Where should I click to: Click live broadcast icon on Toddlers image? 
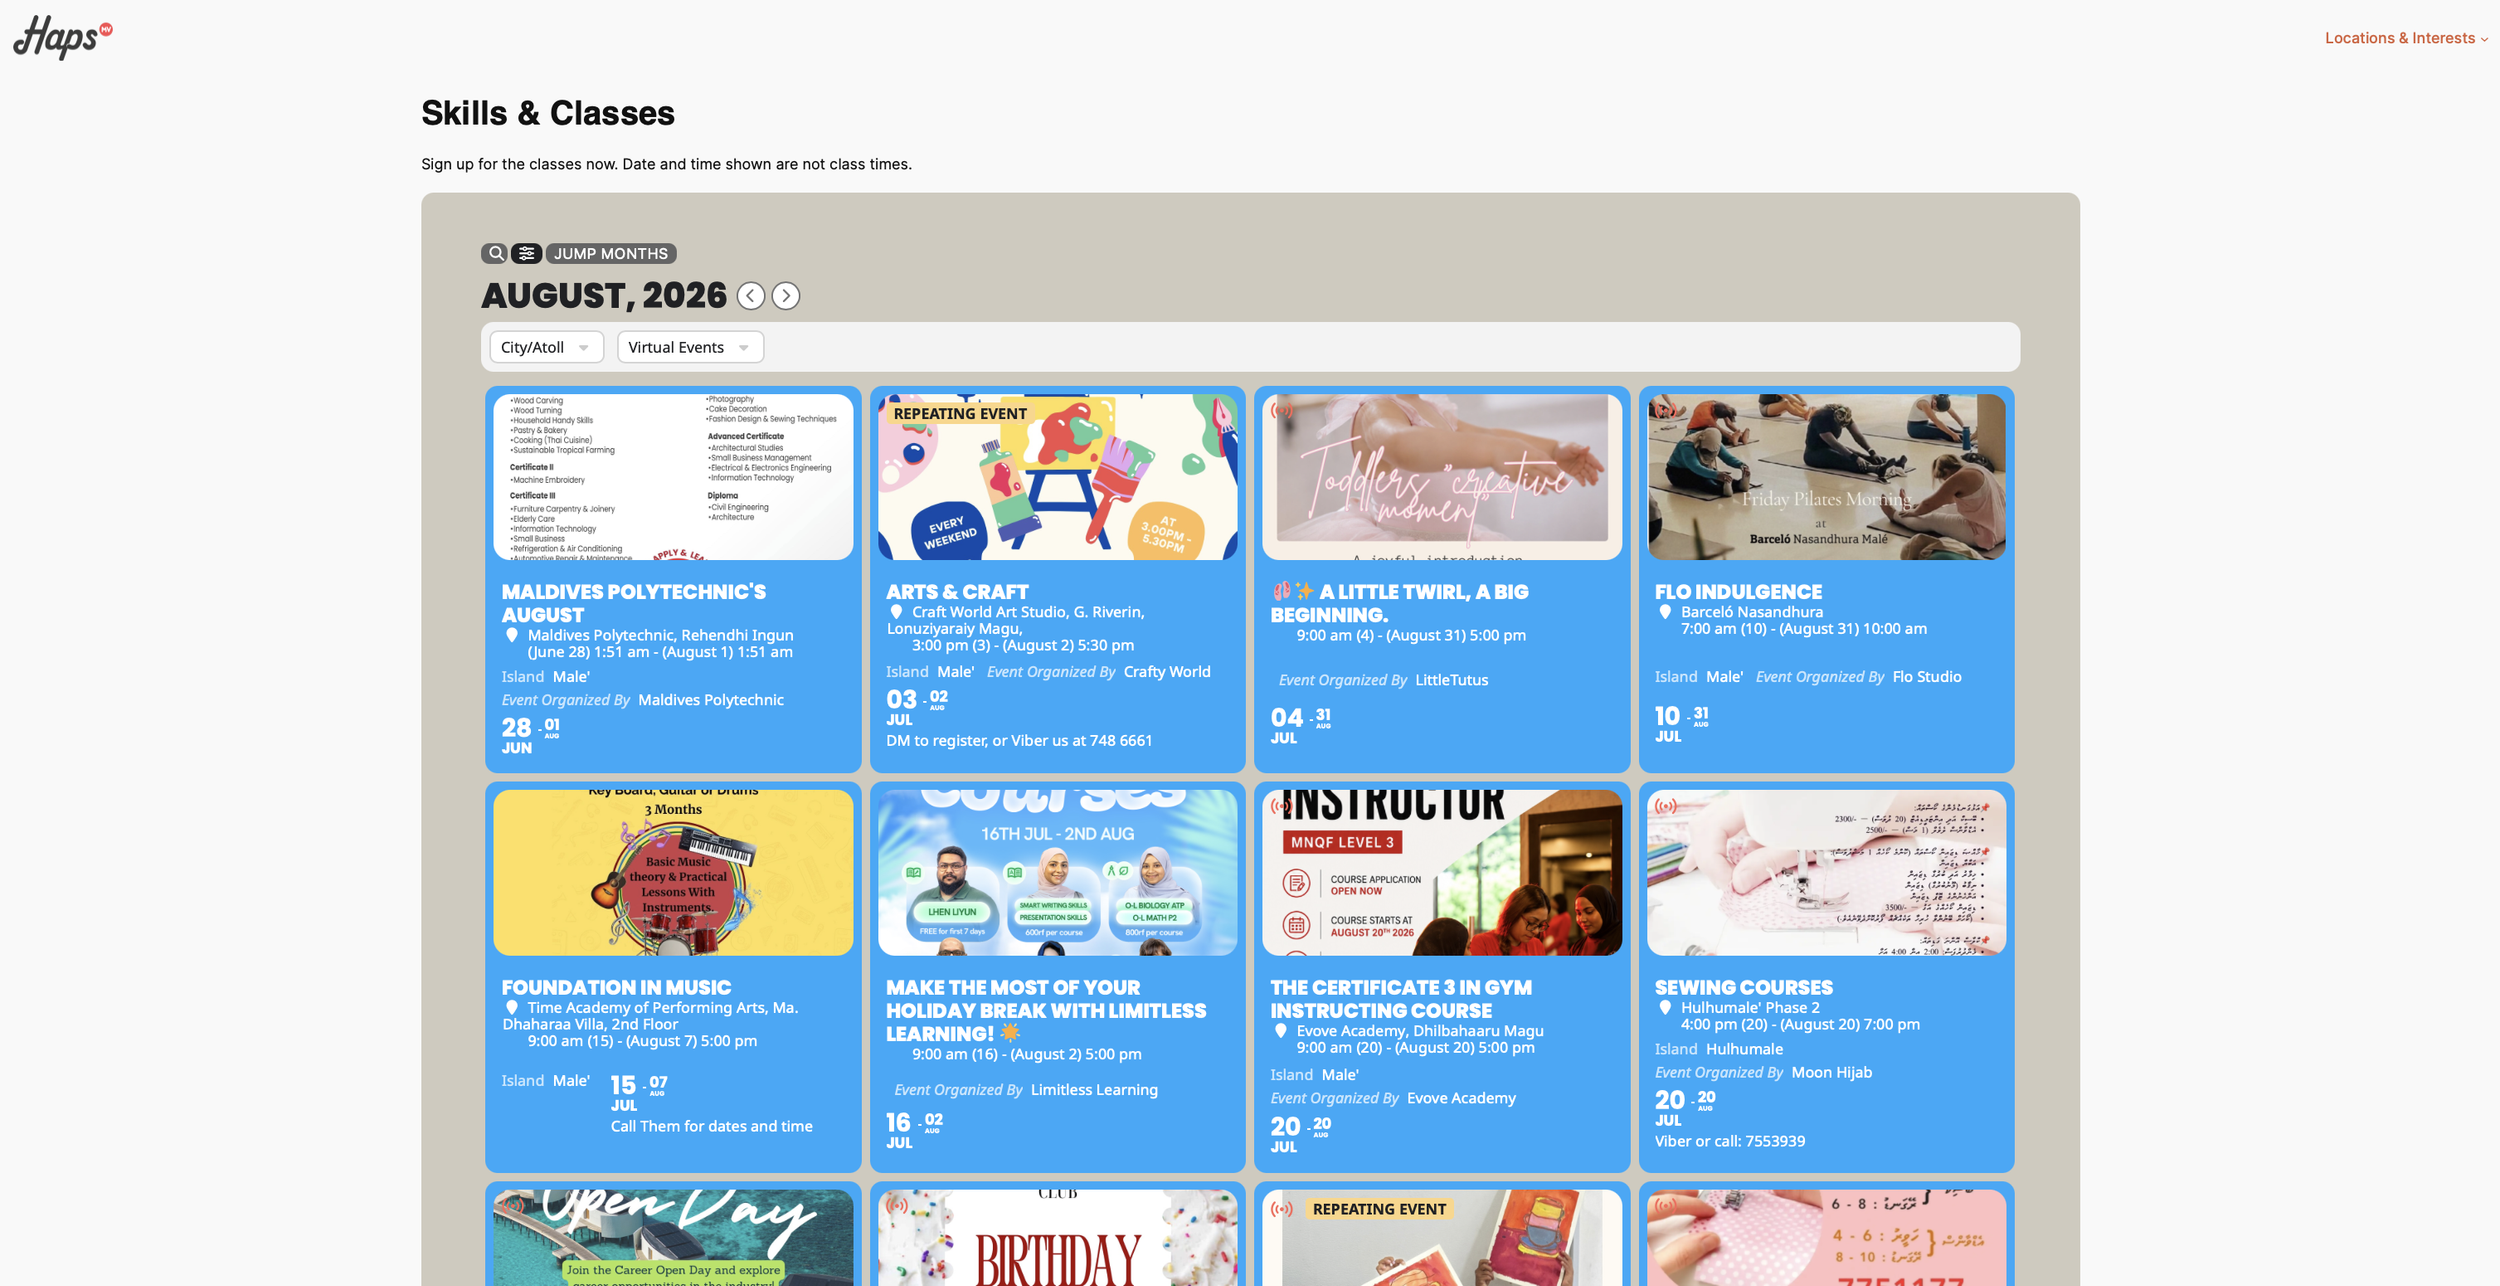coord(1281,410)
